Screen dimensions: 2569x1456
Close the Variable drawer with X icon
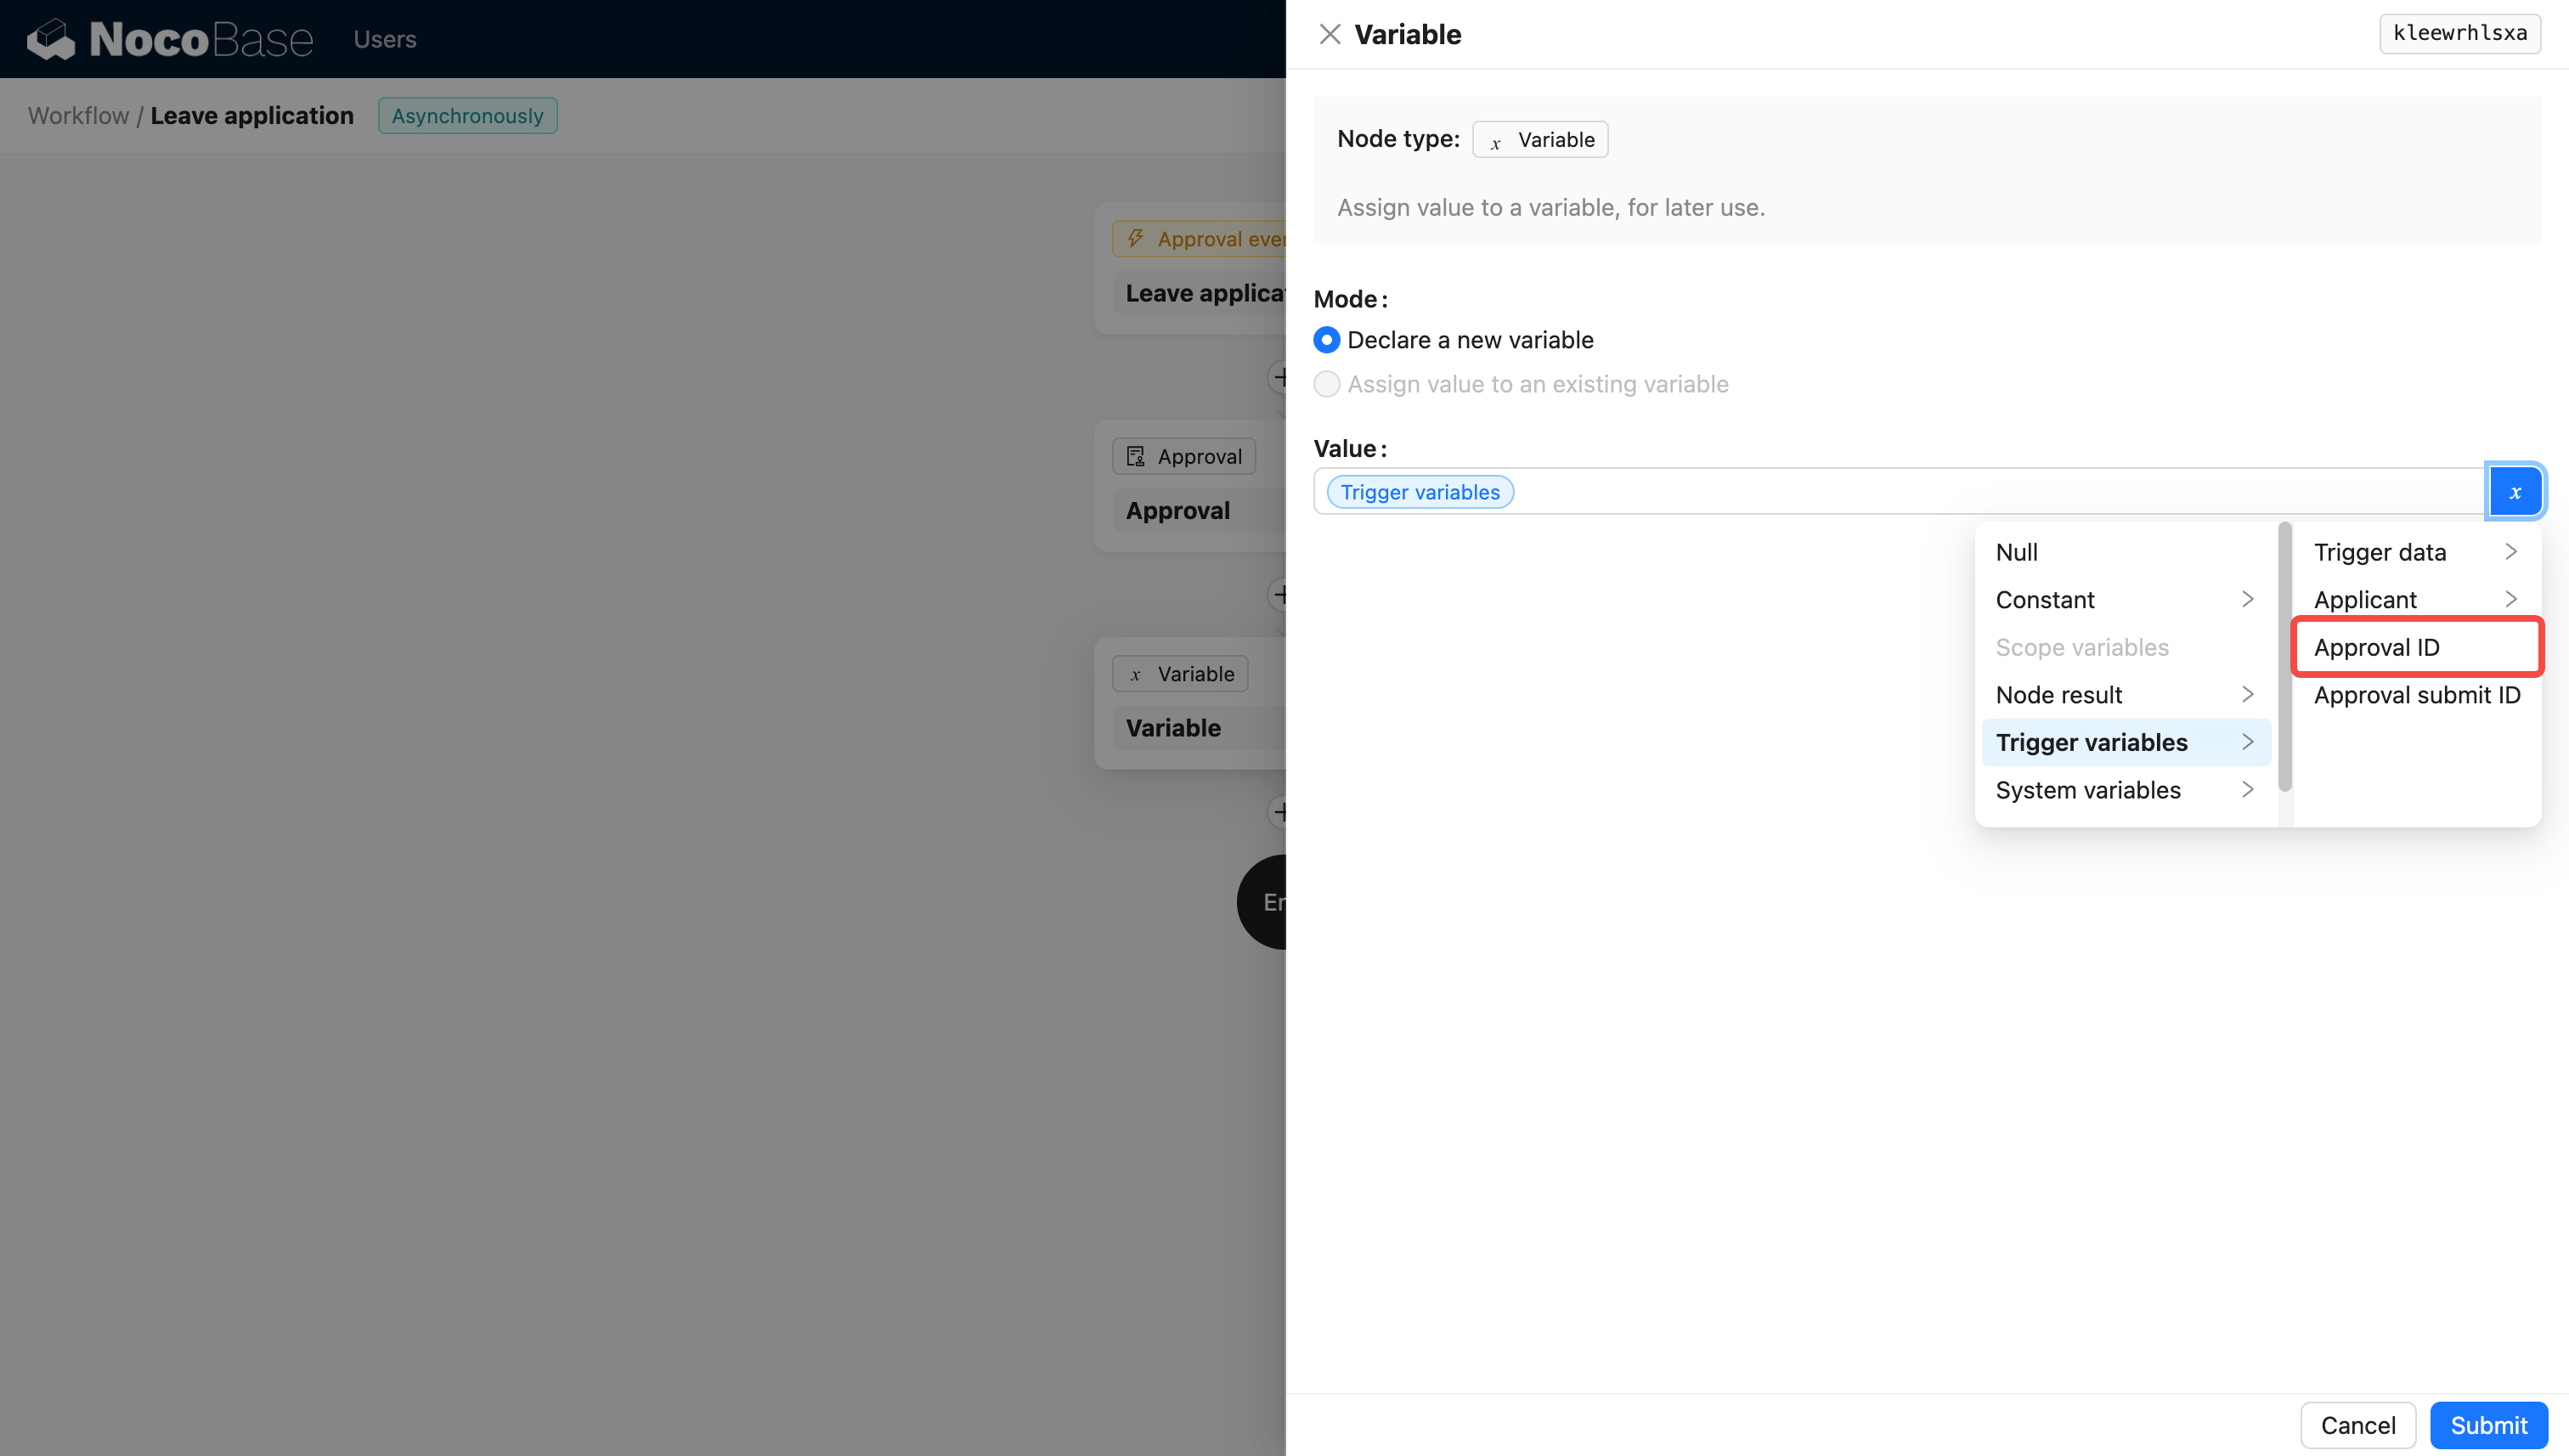[x=1329, y=35]
